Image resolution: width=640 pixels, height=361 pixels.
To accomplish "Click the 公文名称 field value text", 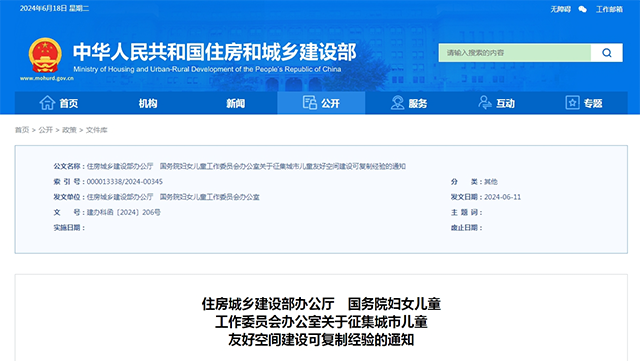I will (x=246, y=166).
